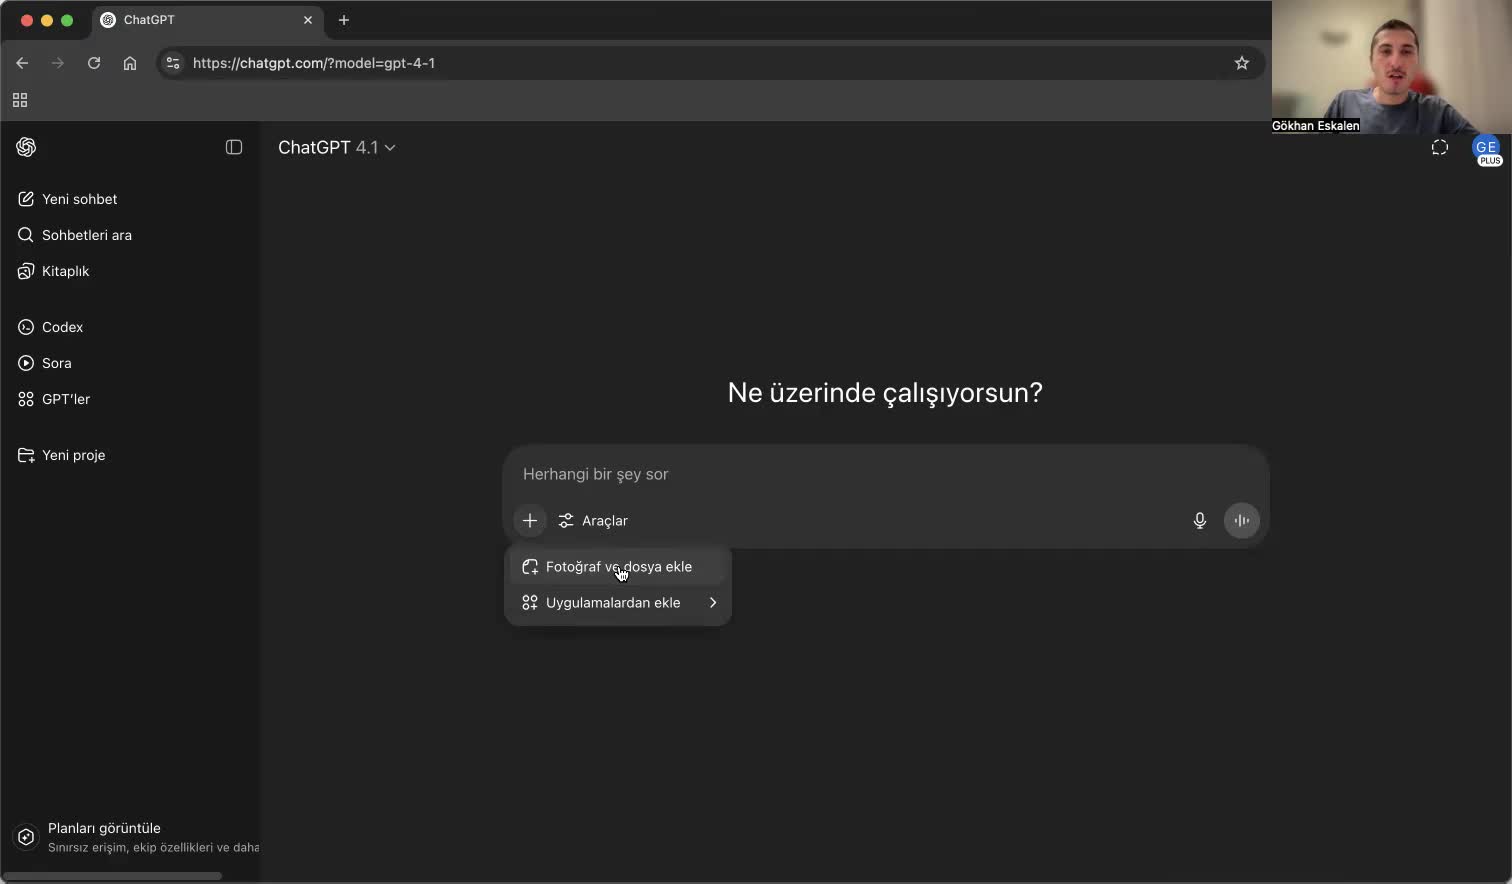Click the browser forward arrow

pyautogui.click(x=58, y=63)
